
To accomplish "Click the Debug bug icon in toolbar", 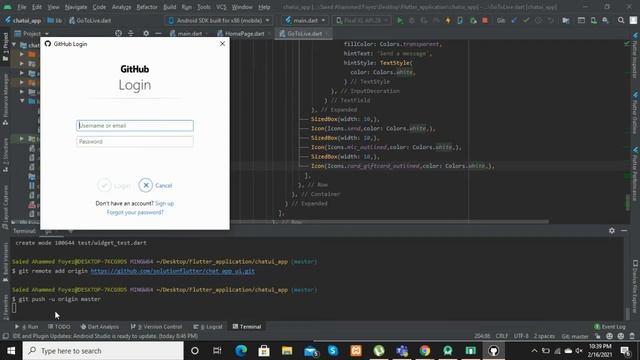I will pyautogui.click(x=412, y=20).
